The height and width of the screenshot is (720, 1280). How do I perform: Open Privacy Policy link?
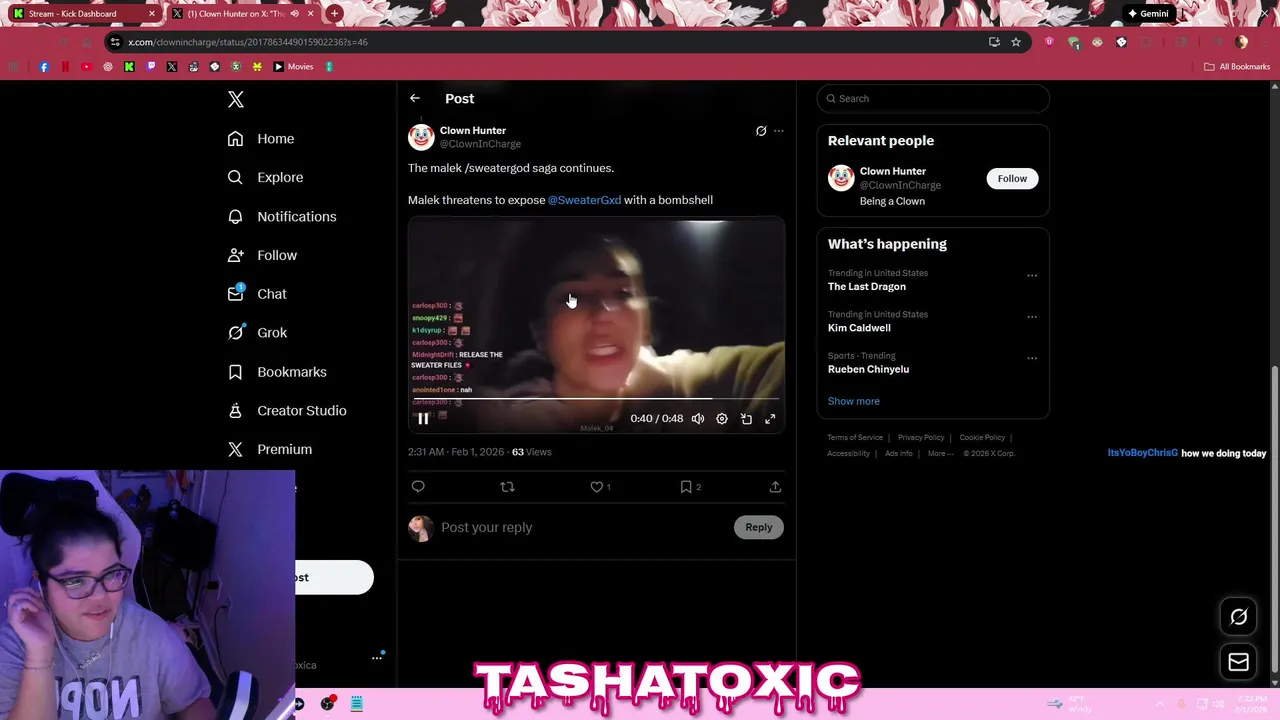(921, 437)
